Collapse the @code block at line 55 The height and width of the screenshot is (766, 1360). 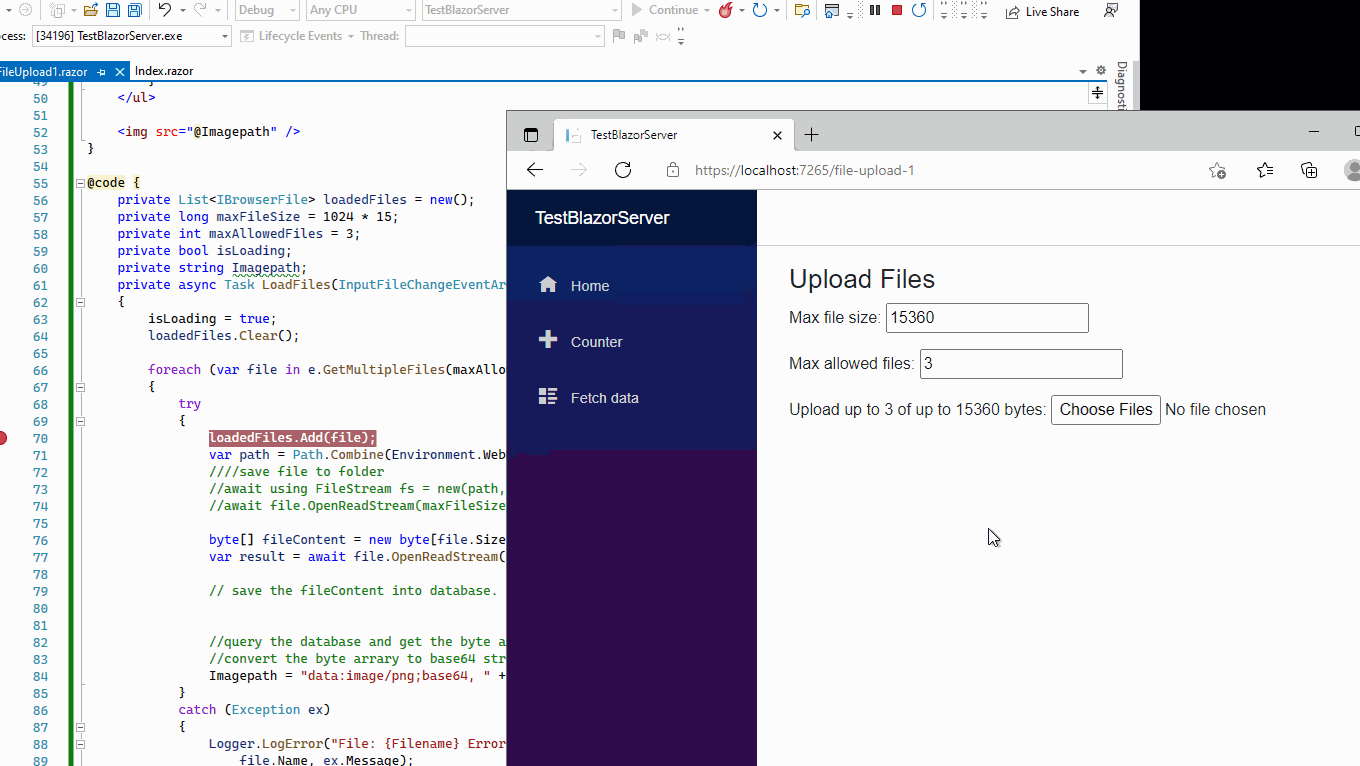pyautogui.click(x=80, y=184)
